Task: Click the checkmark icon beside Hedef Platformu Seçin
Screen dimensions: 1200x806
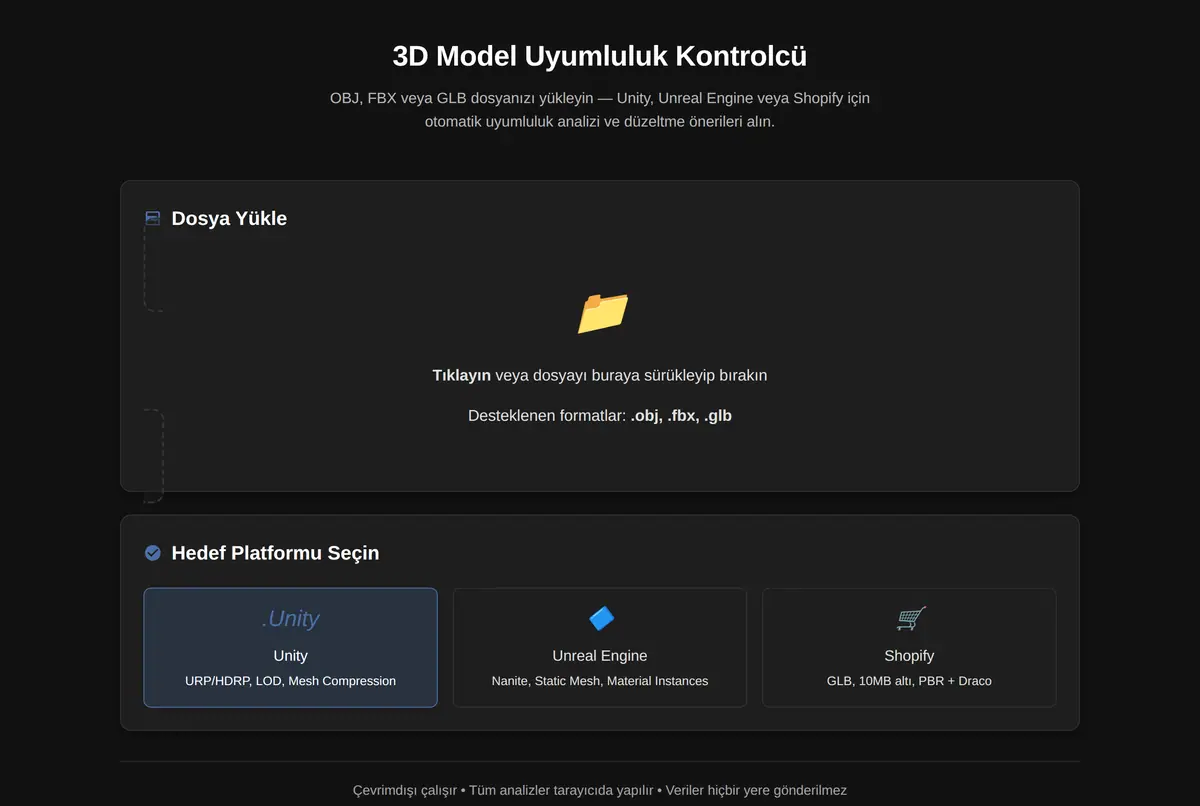Action: pos(153,552)
